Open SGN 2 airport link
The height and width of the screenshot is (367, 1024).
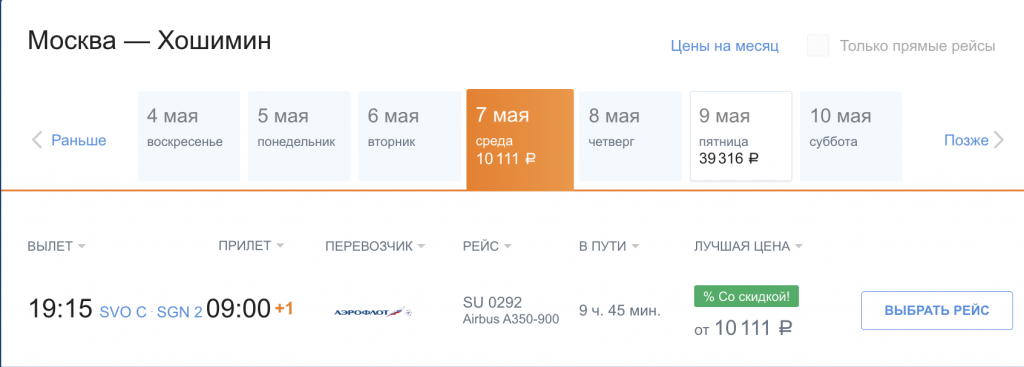click(x=180, y=312)
